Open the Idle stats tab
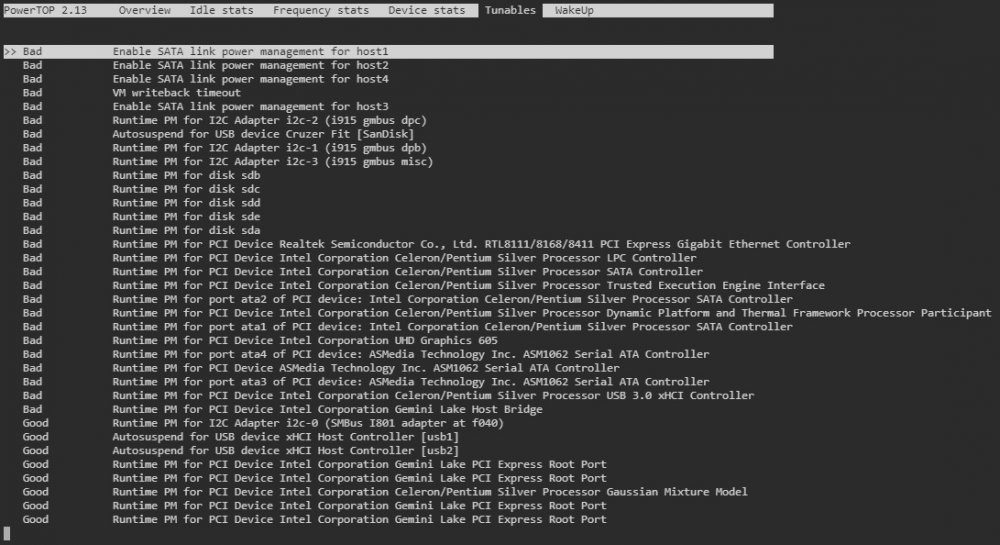Screen dimensions: 1000x545 coord(221,10)
